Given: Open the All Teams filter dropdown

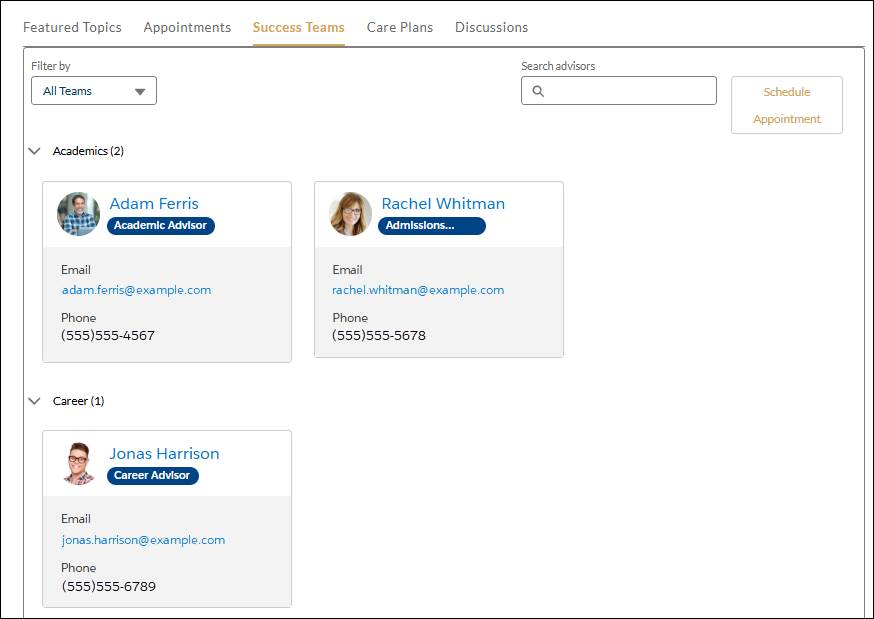Looking at the screenshot, I should (94, 91).
